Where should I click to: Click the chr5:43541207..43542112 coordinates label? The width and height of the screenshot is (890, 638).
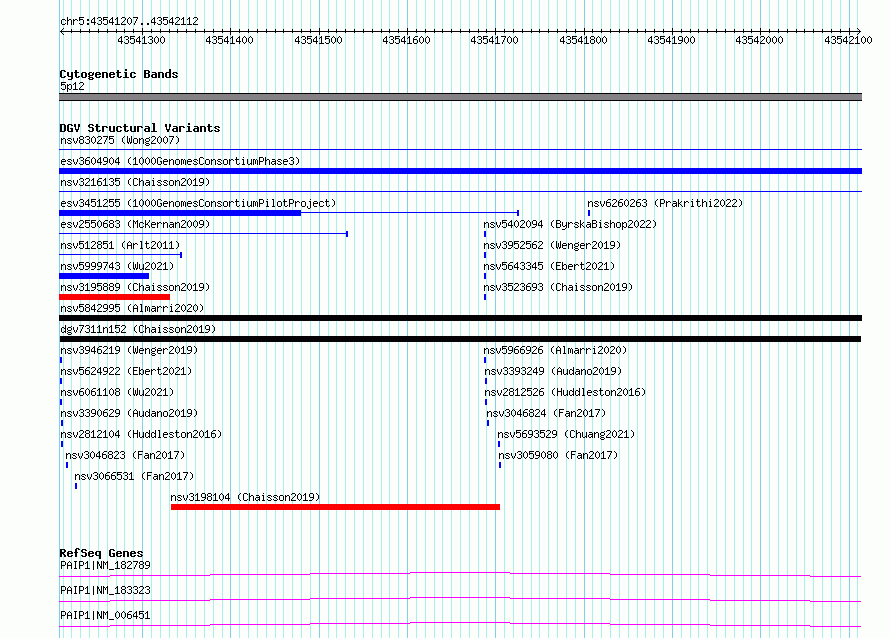[x=129, y=21]
